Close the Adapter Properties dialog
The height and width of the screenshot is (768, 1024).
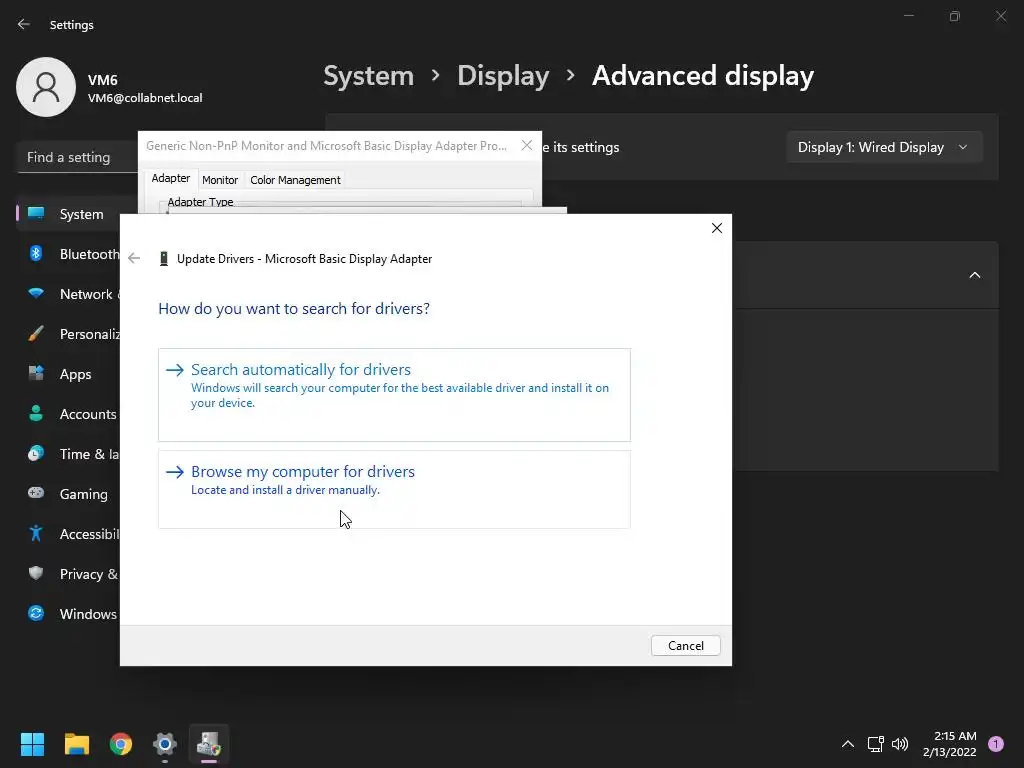(x=526, y=146)
